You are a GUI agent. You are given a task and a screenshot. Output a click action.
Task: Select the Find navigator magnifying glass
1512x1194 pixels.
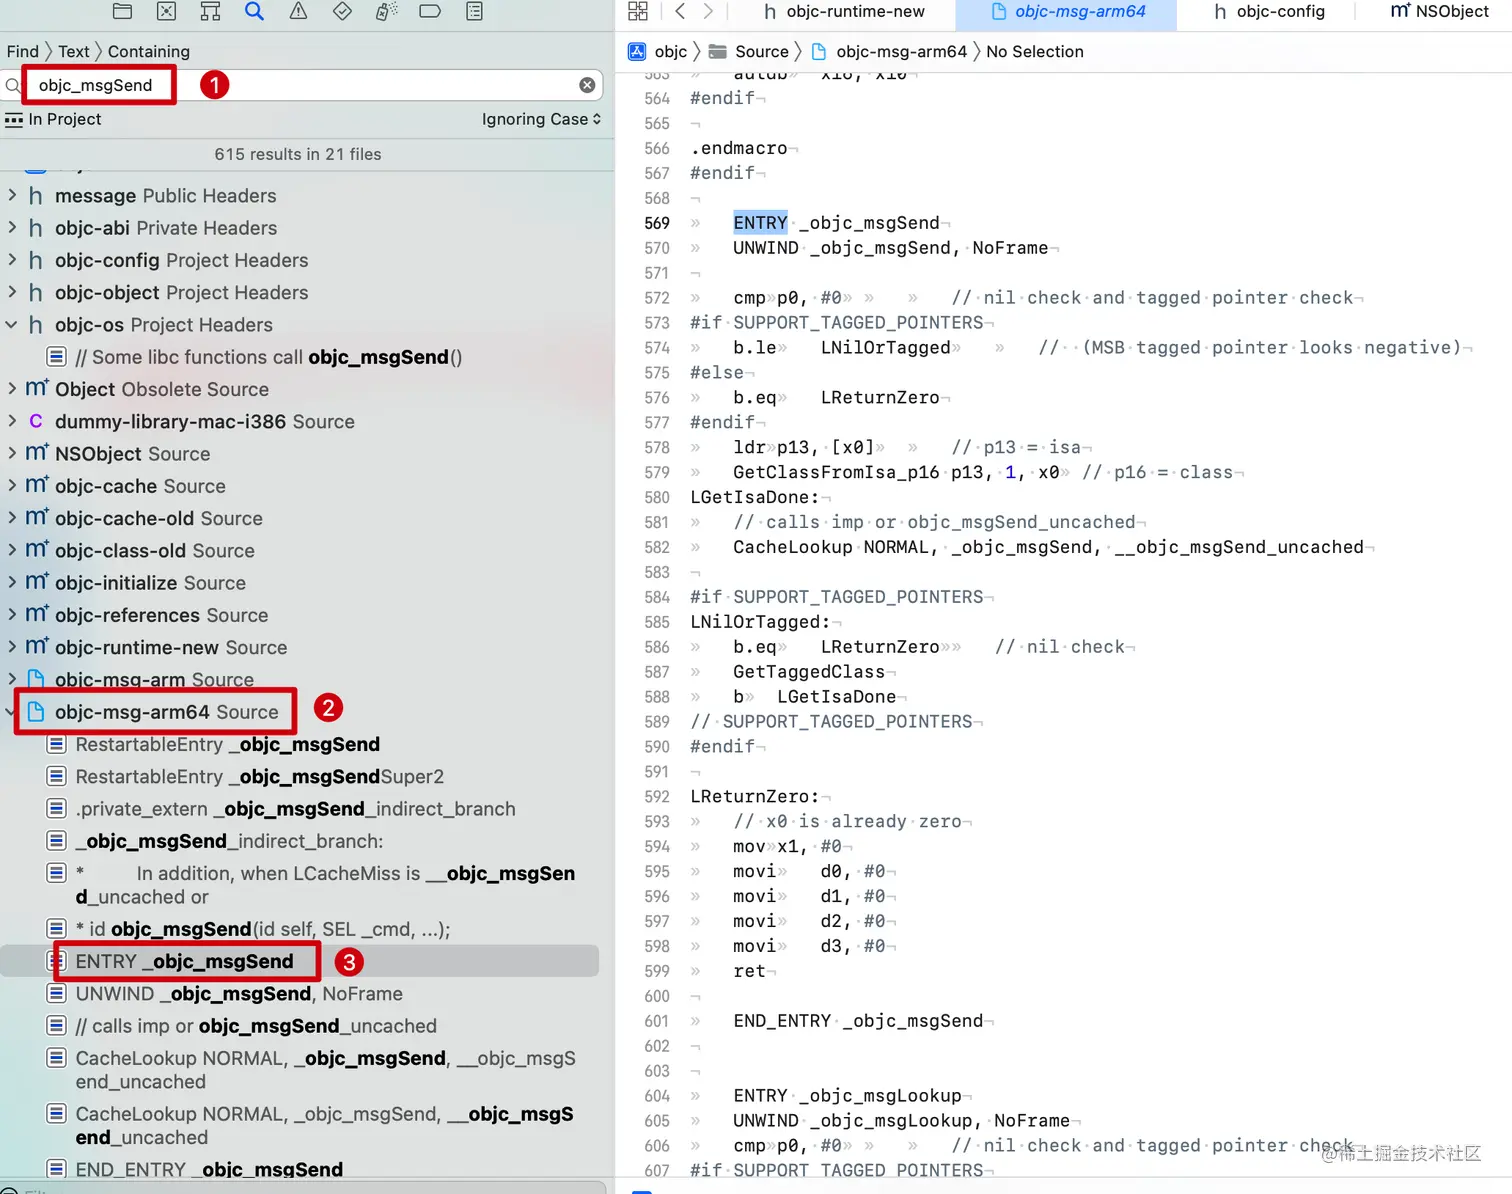[x=253, y=12]
